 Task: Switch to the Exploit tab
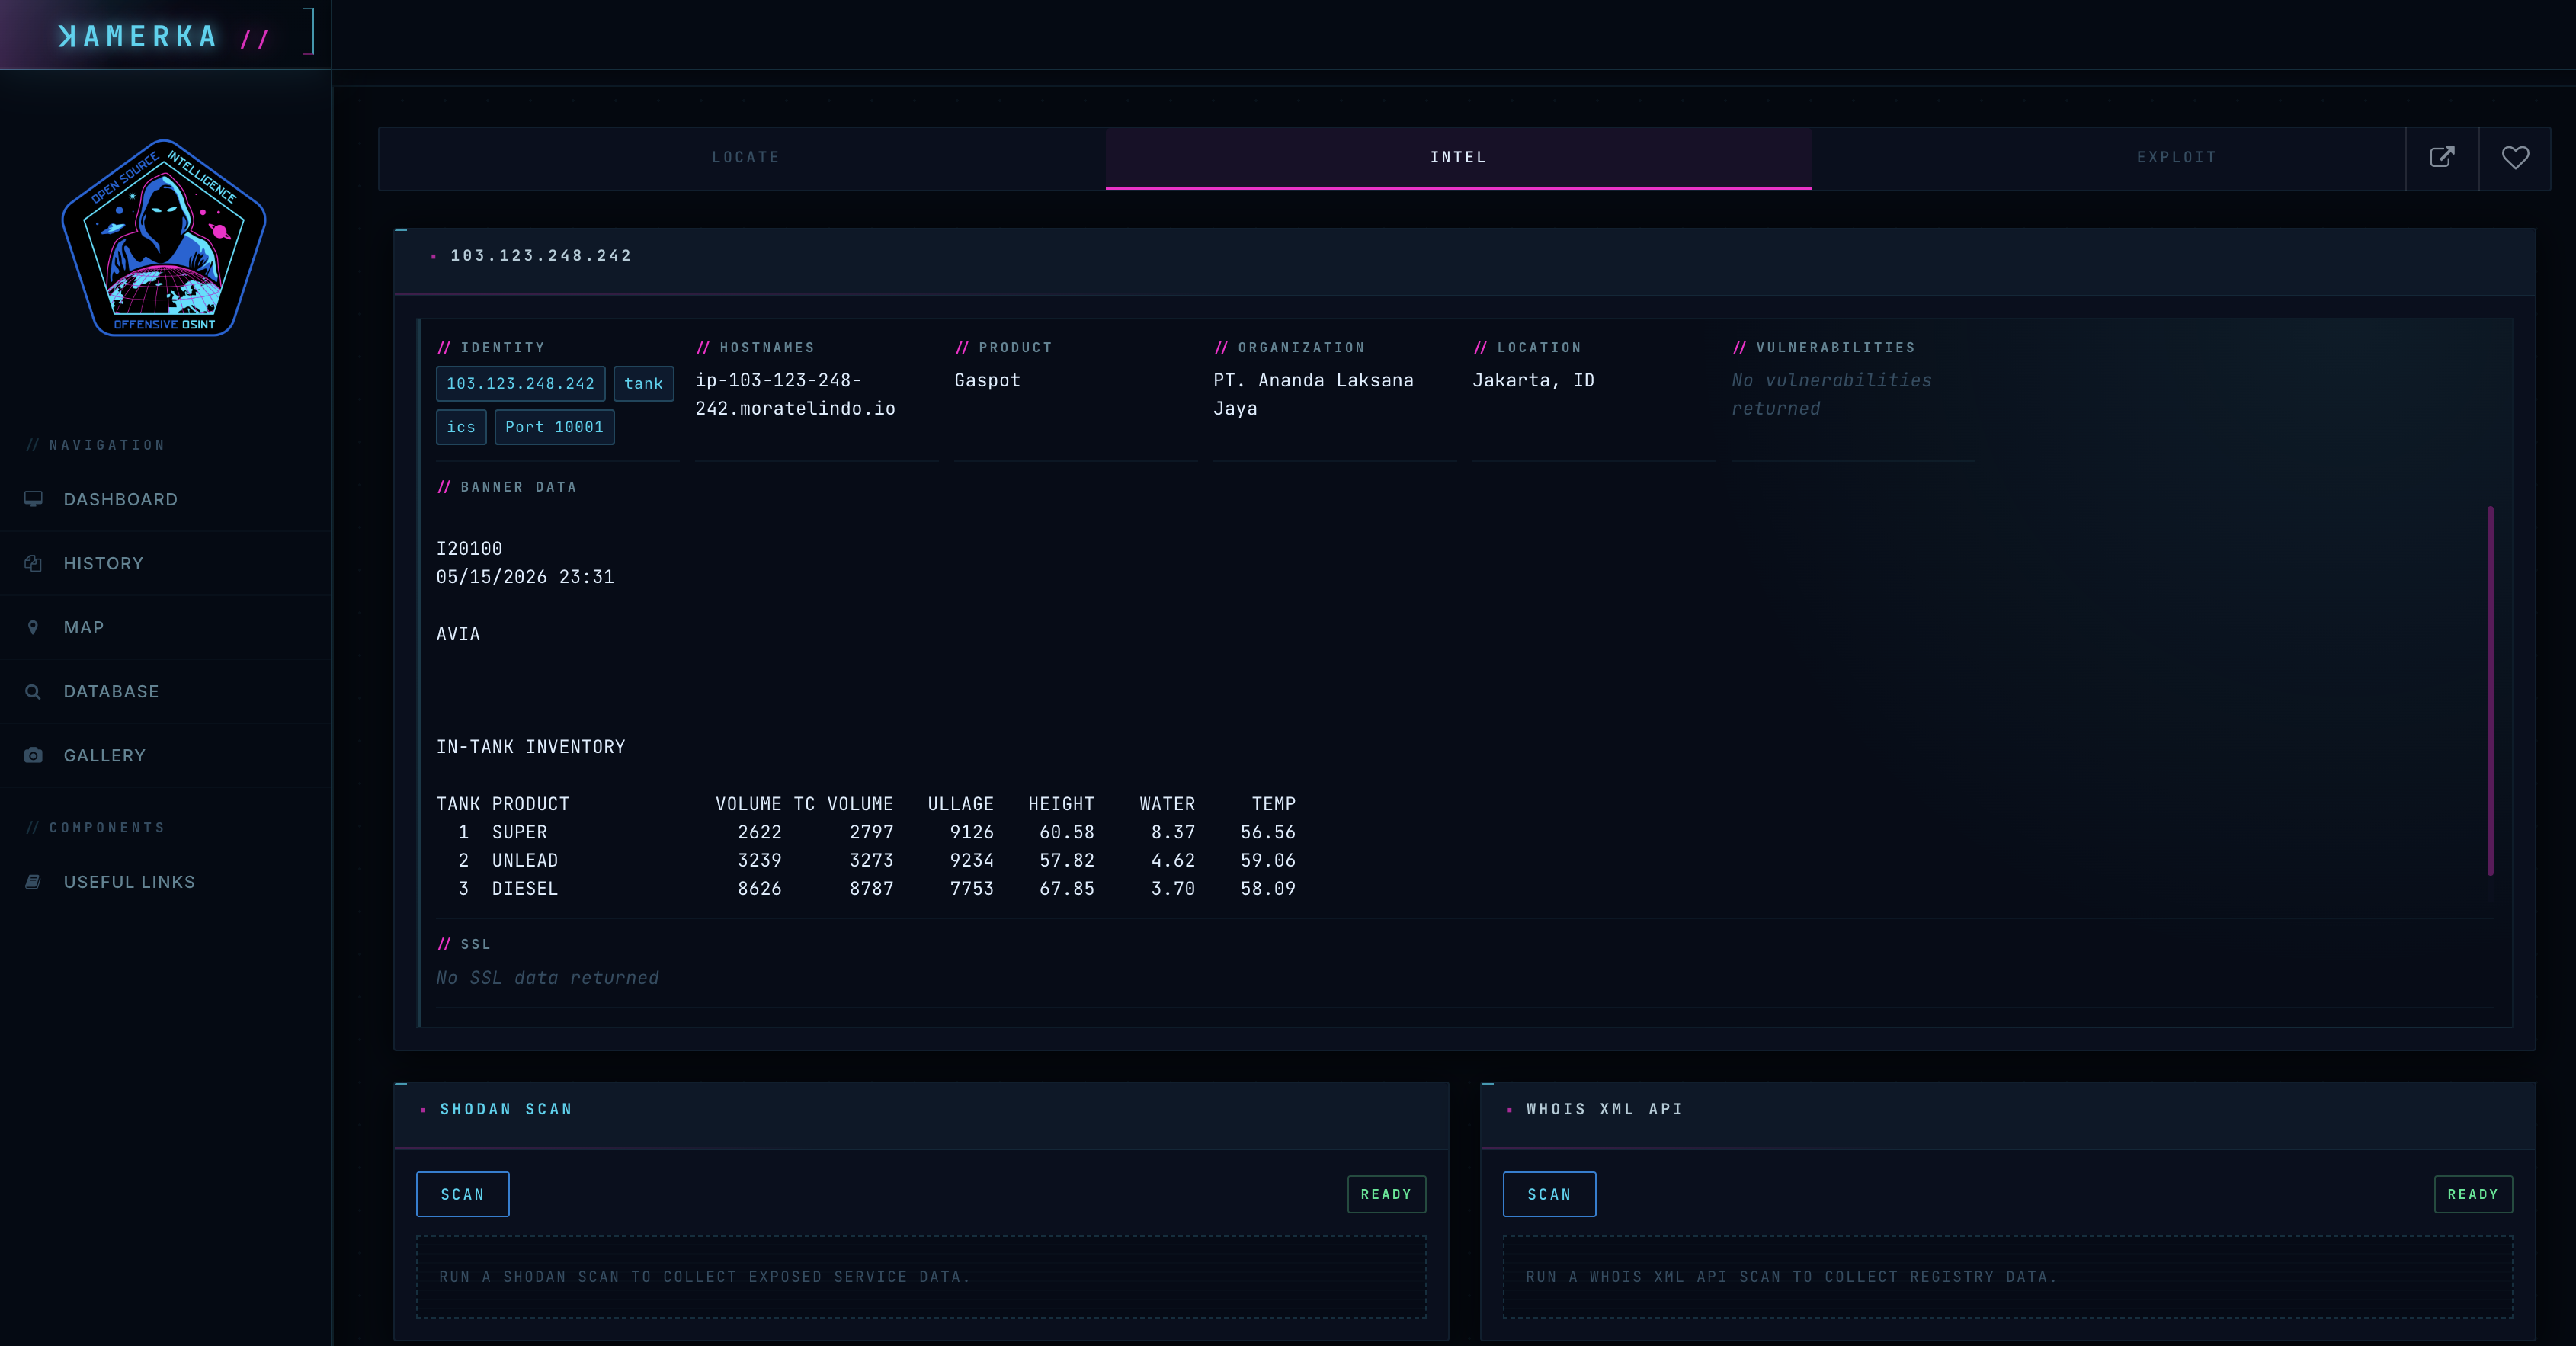pos(2176,157)
